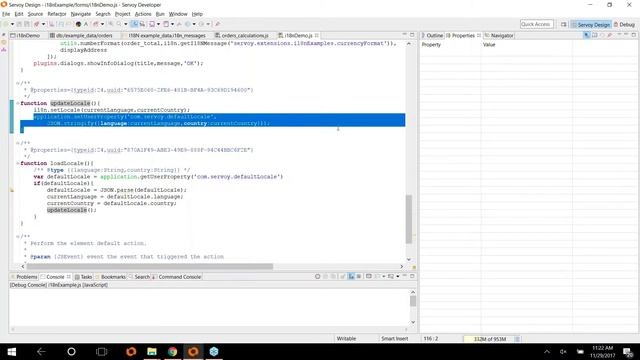
Task: Click the memory heap status indicator
Action: pyautogui.click(x=489, y=339)
